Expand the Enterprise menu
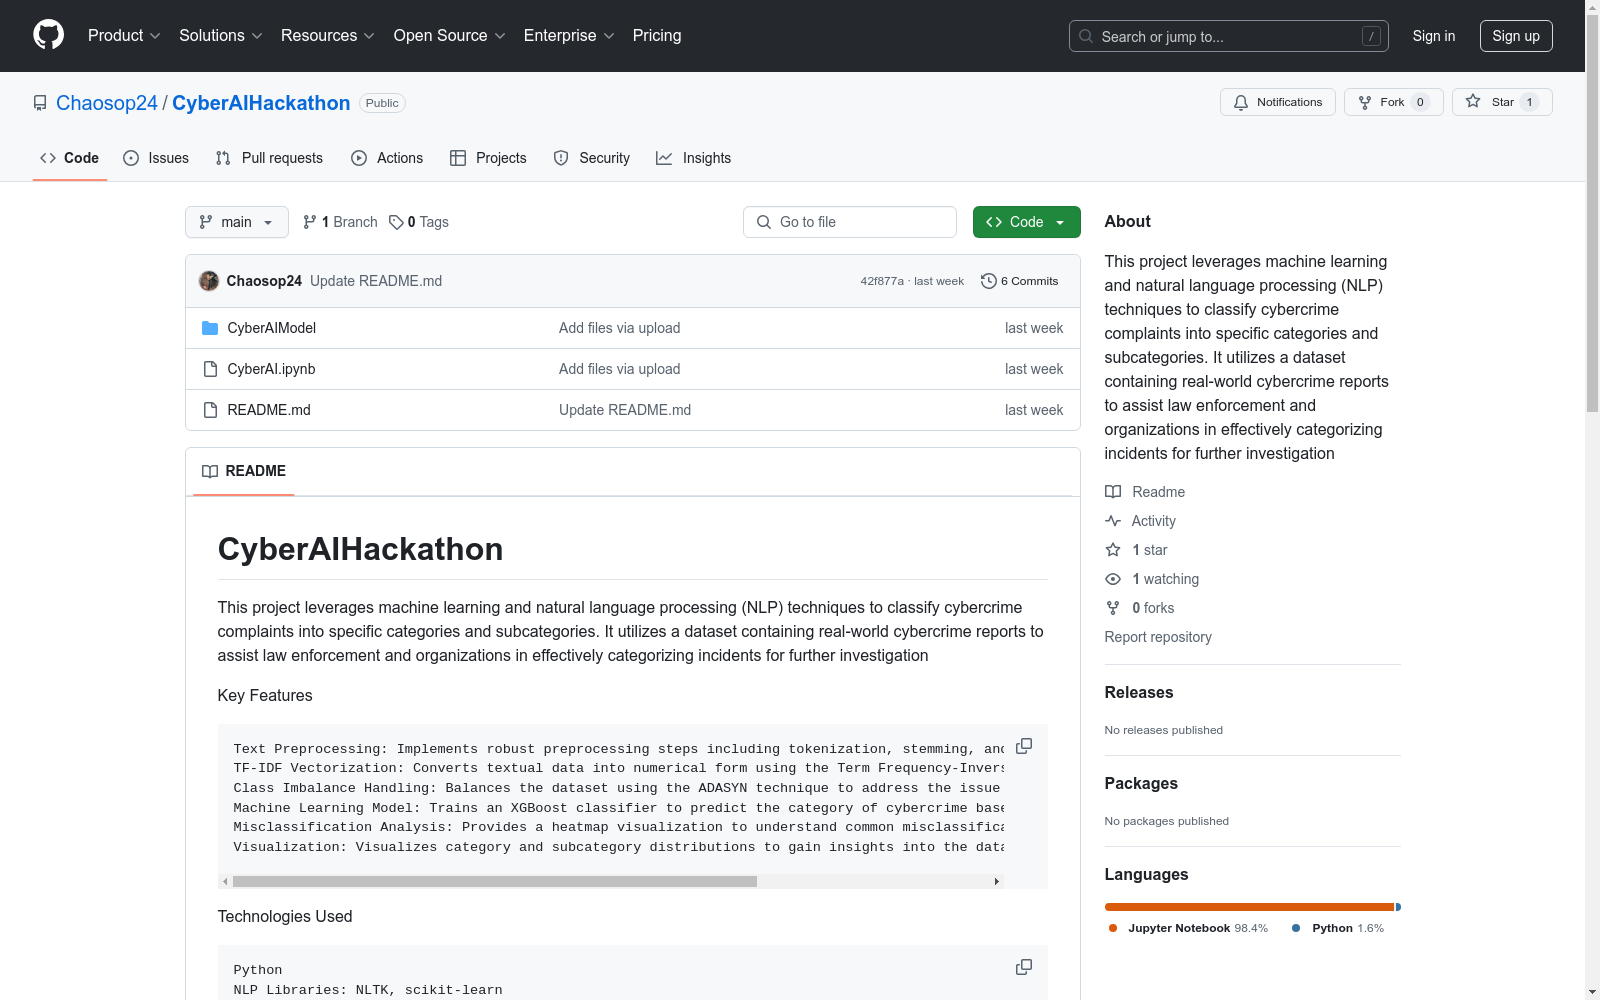Image resolution: width=1600 pixels, height=1000 pixels. click(x=569, y=35)
